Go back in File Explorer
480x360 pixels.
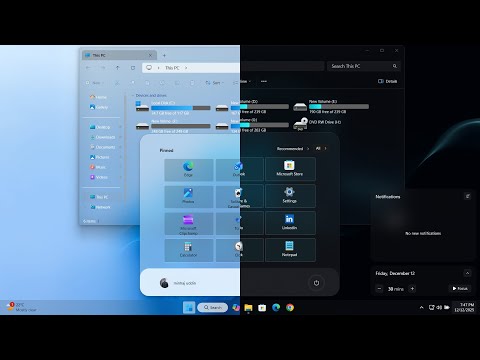88,68
